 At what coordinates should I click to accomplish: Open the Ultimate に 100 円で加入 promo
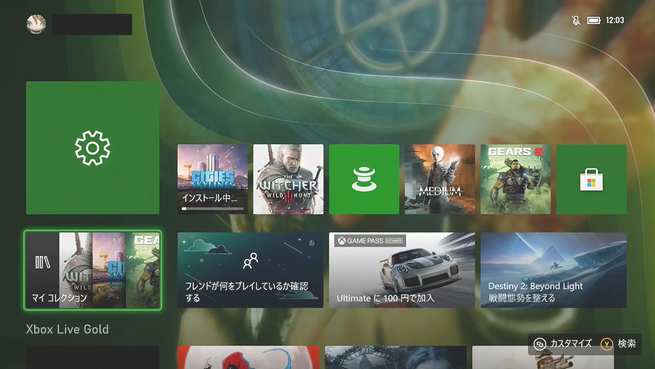point(402,270)
